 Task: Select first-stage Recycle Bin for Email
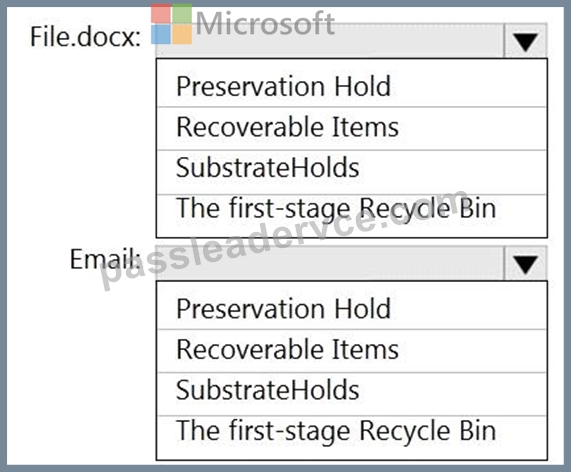tap(351, 437)
